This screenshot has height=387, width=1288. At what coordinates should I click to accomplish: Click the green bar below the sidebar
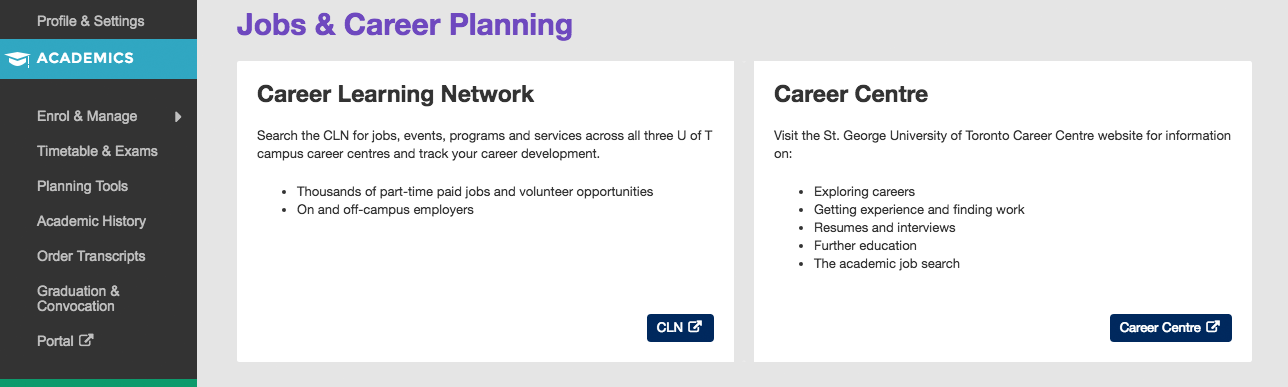click(98, 382)
